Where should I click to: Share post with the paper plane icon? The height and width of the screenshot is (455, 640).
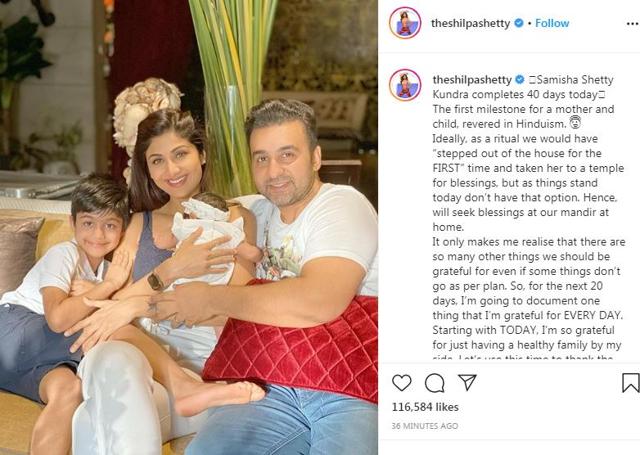pyautogui.click(x=467, y=382)
